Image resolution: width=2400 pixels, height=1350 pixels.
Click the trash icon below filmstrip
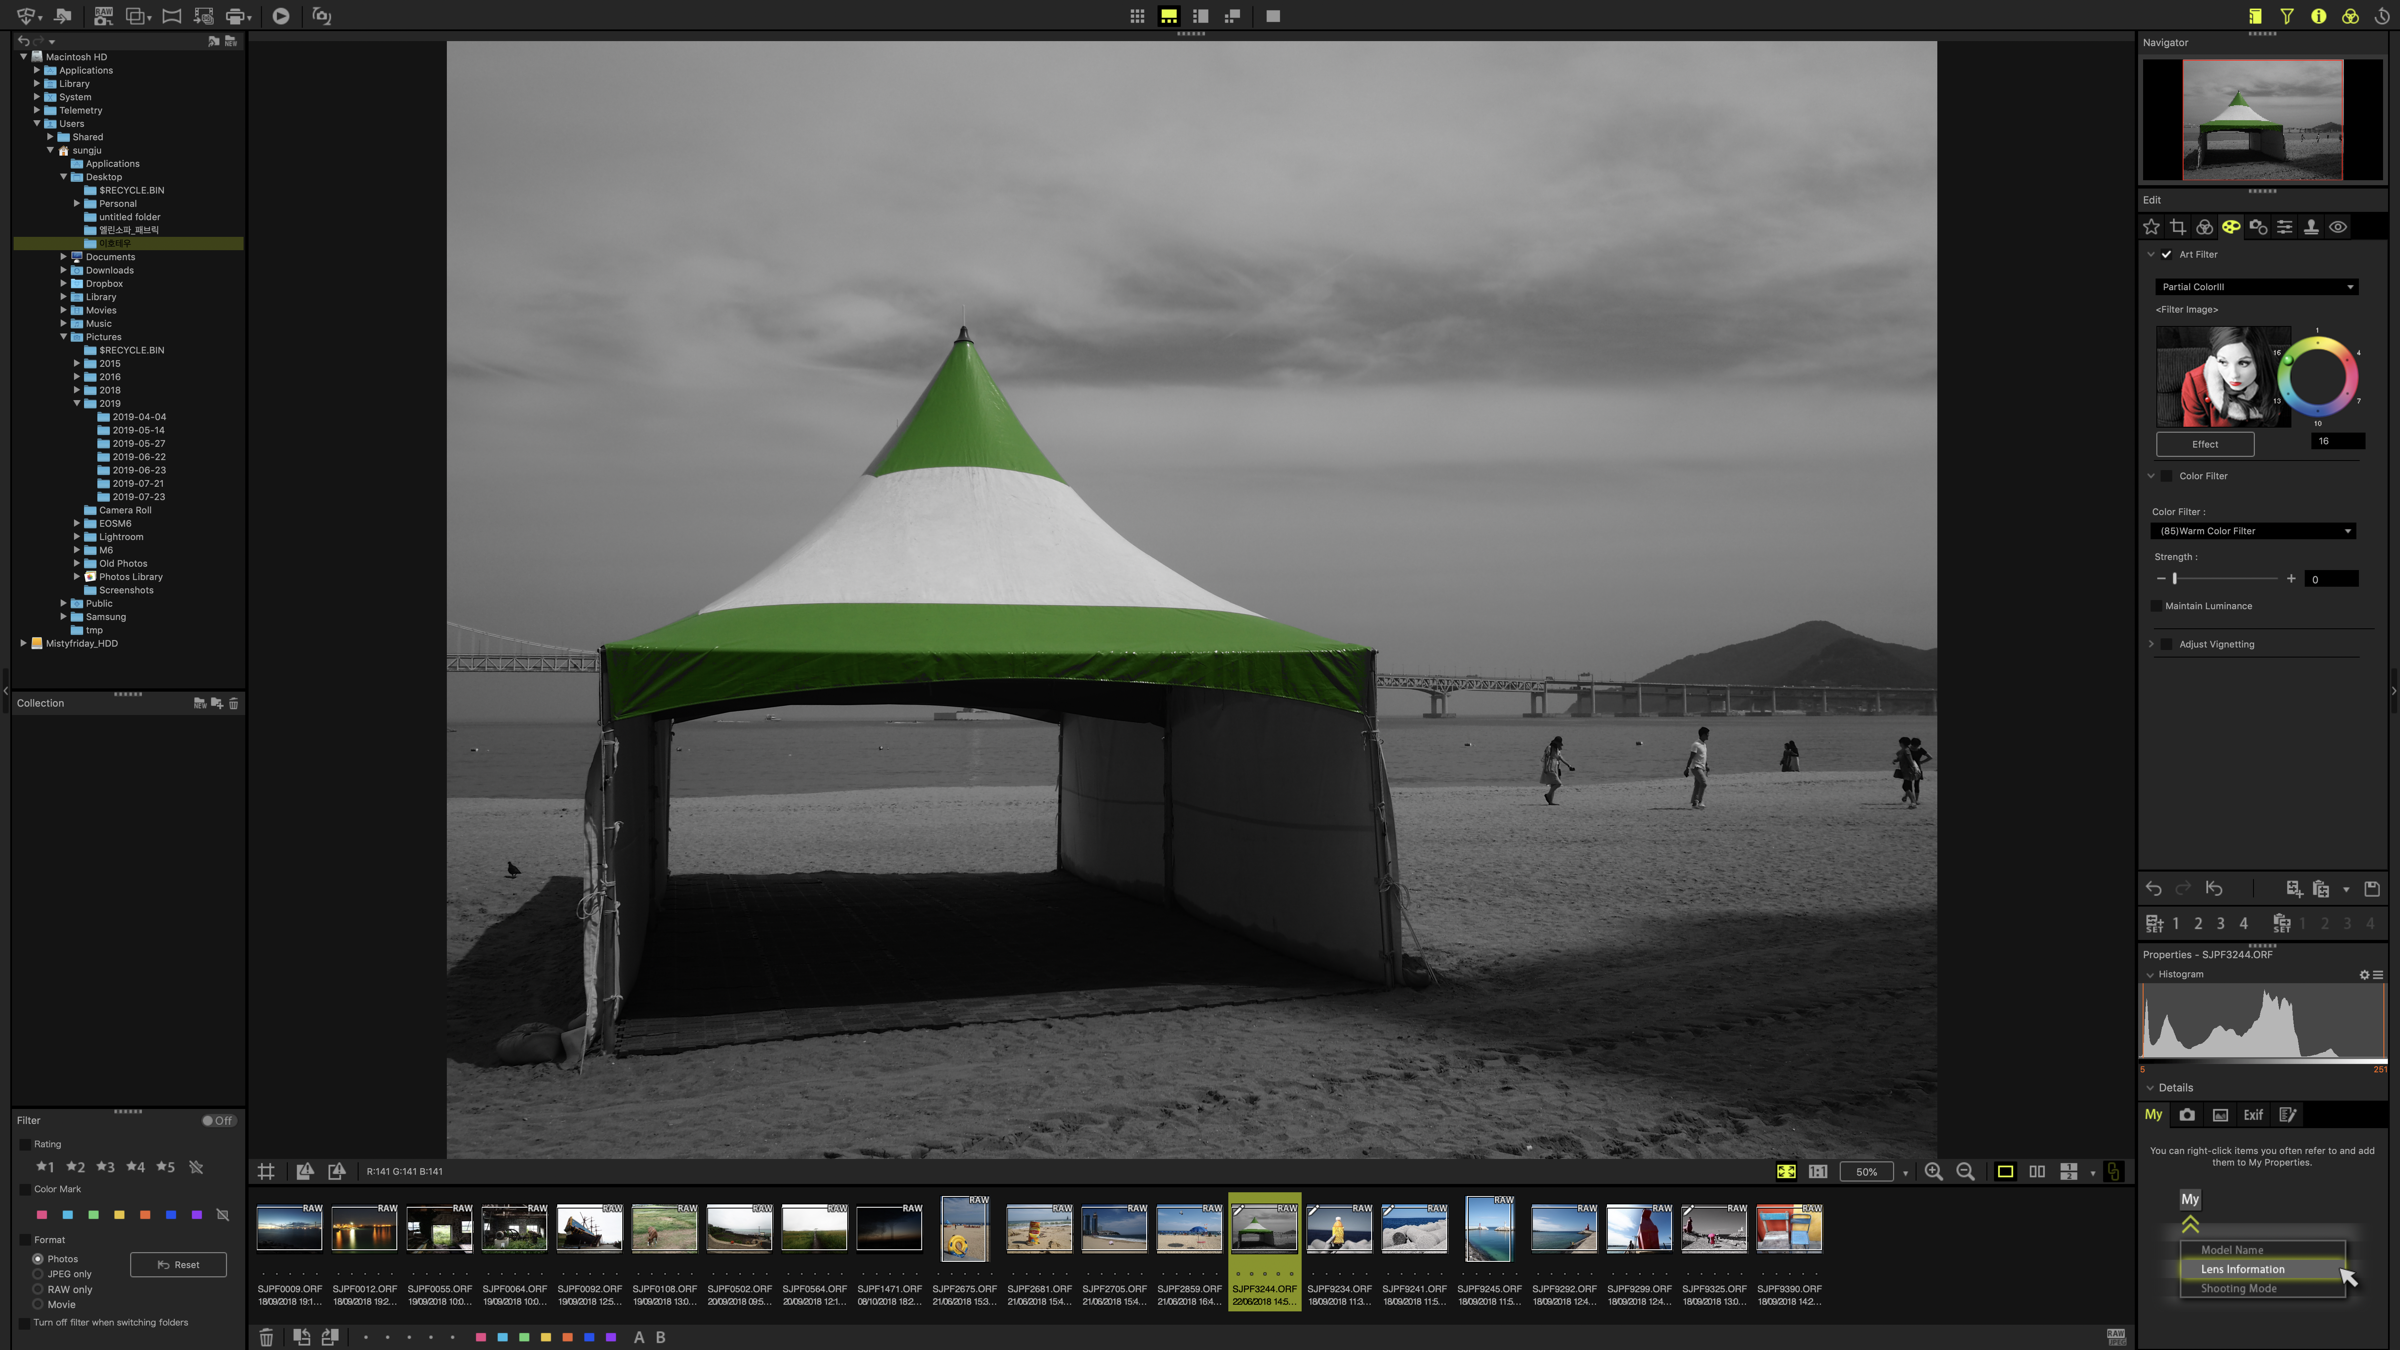click(x=266, y=1337)
